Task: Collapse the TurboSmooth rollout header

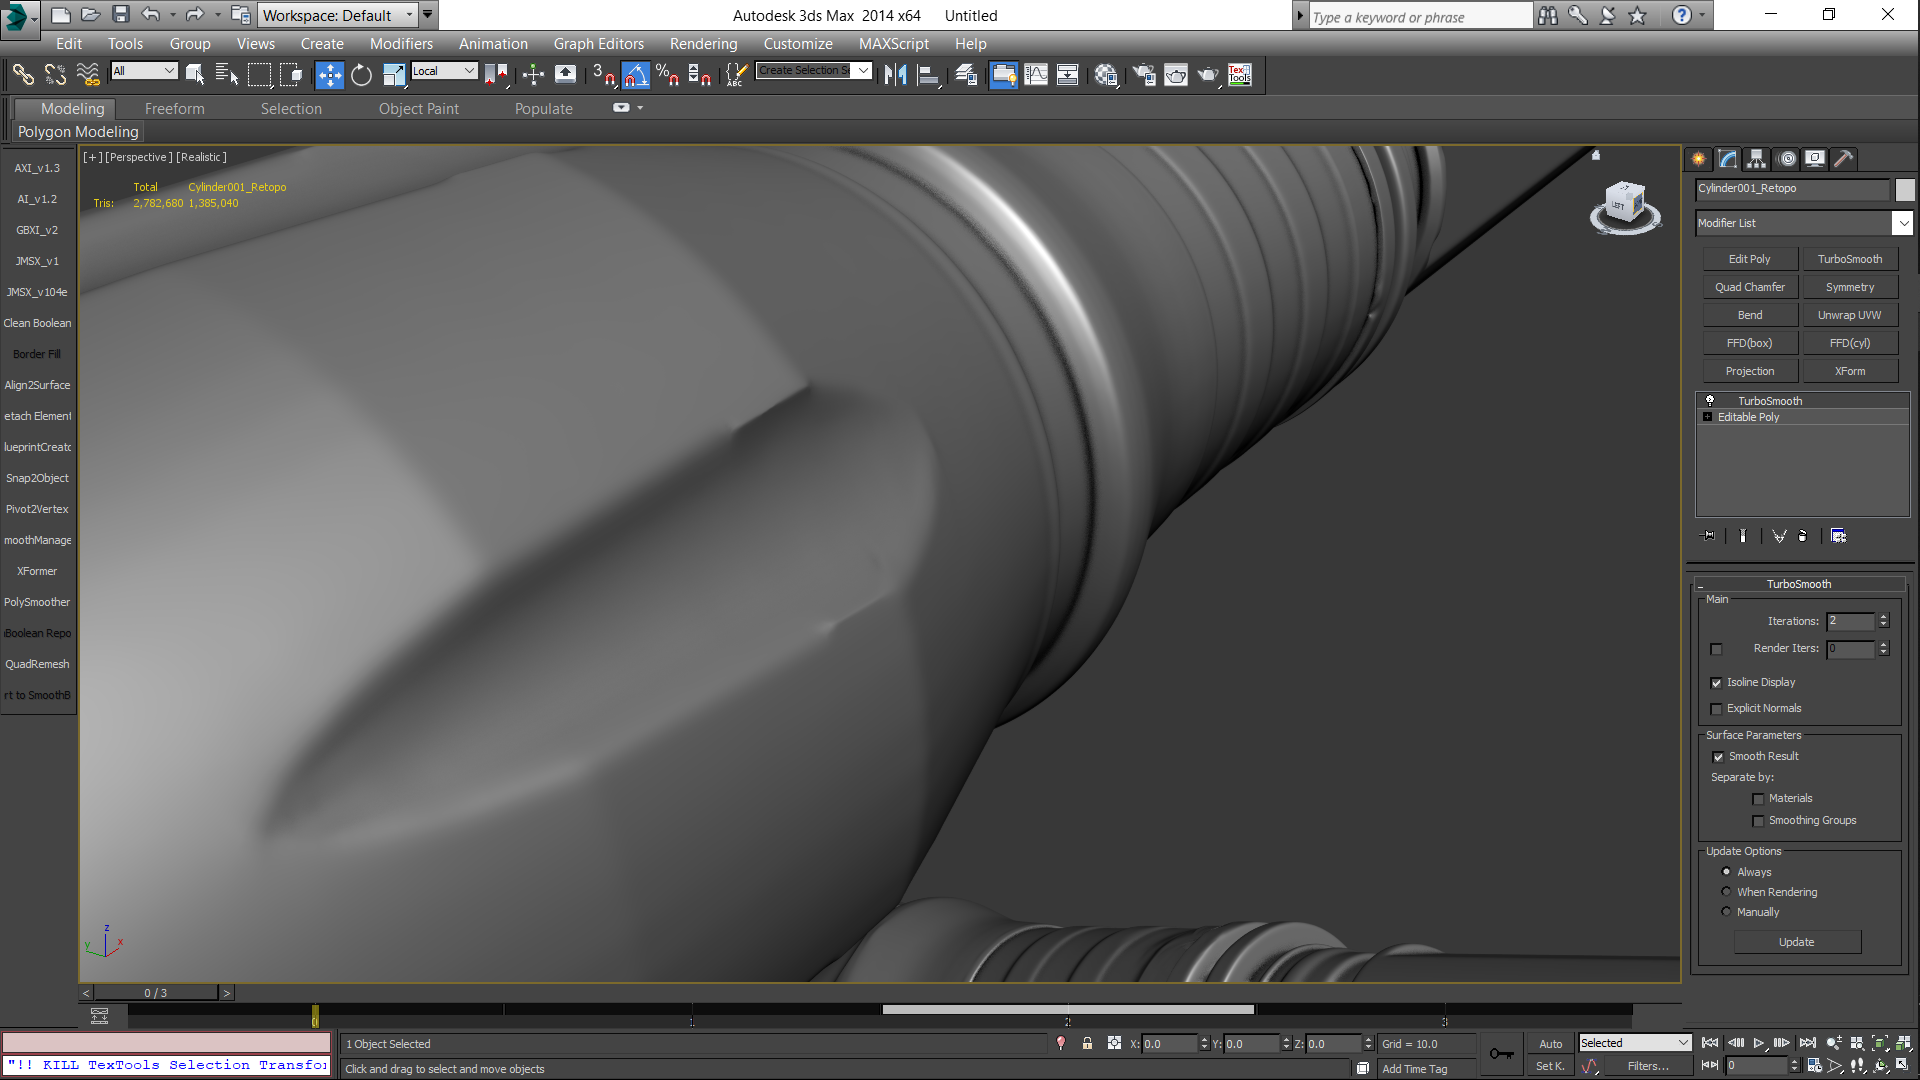Action: tap(1799, 584)
